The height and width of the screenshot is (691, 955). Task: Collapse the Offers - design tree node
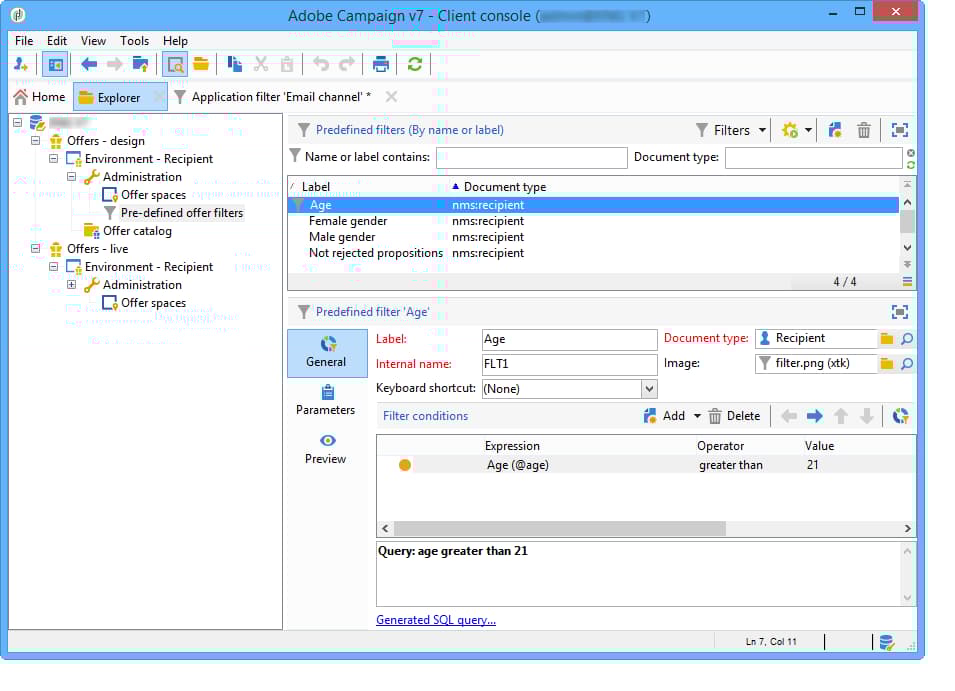[36, 141]
